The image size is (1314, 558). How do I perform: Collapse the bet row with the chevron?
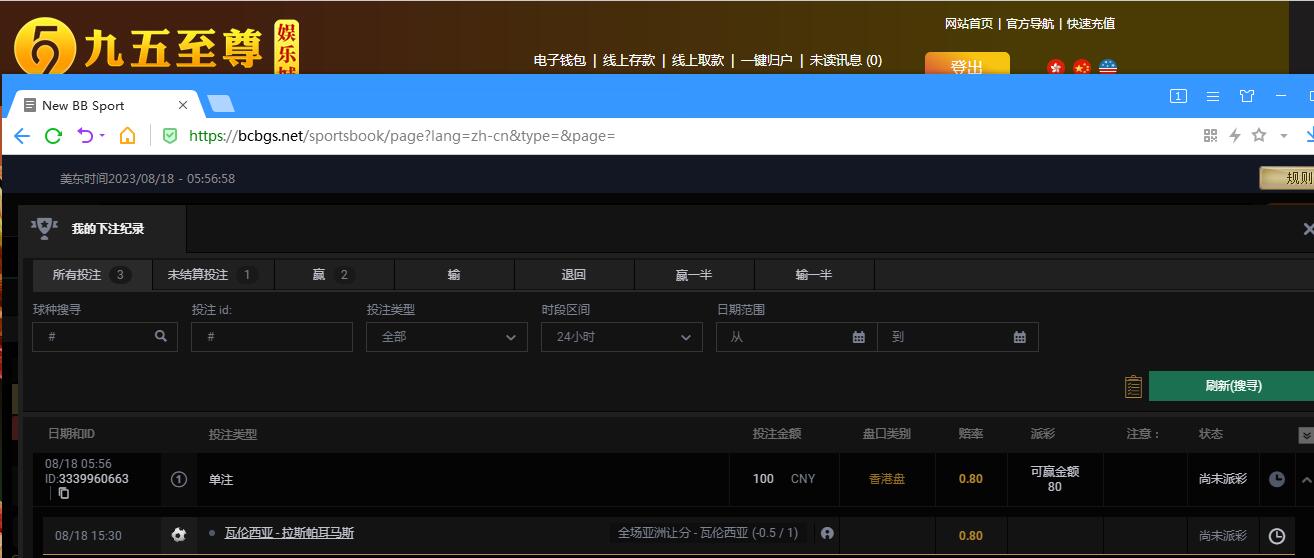tap(1306, 480)
